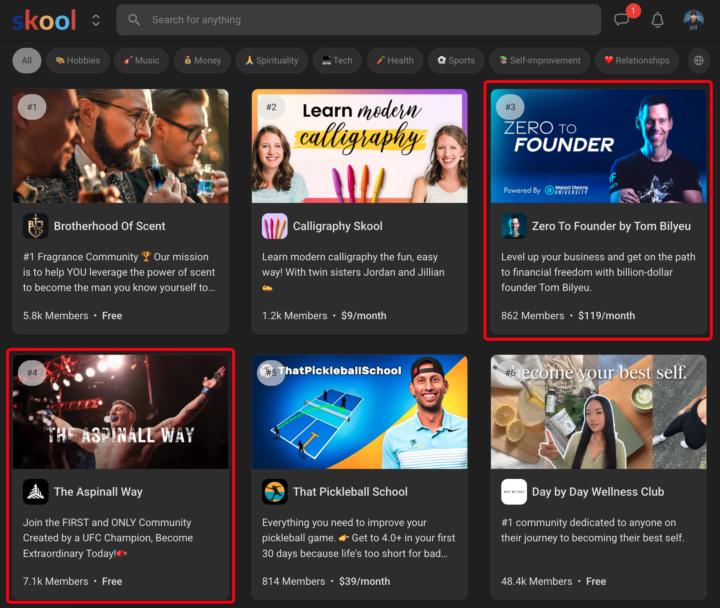720x608 pixels.
Task: Click the Day by Day Wellness Club logo
Action: pos(514,492)
